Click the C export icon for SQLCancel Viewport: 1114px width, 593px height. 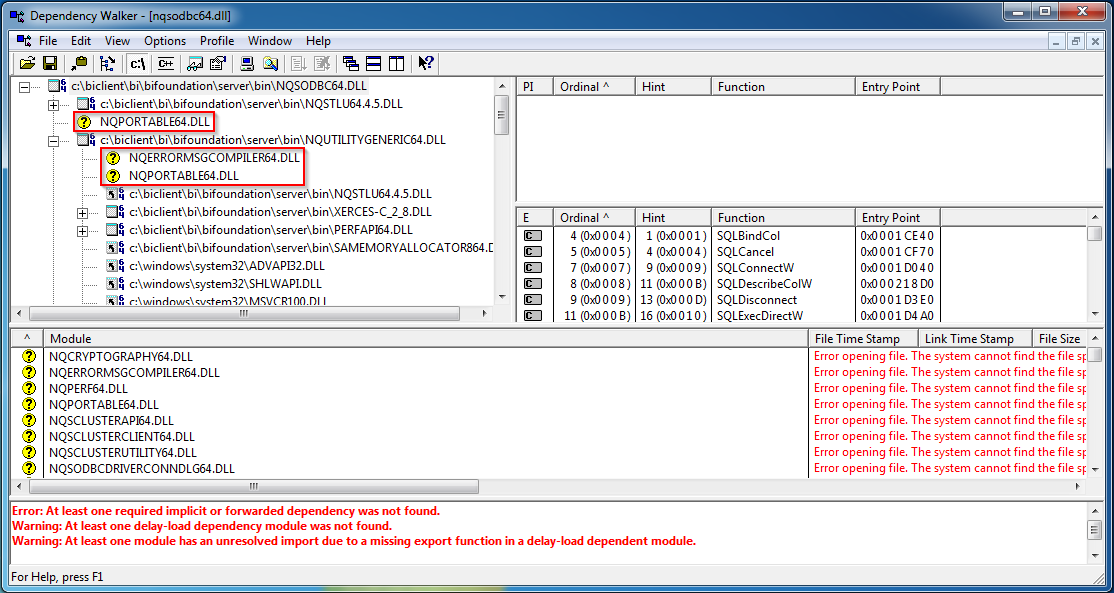[531, 251]
